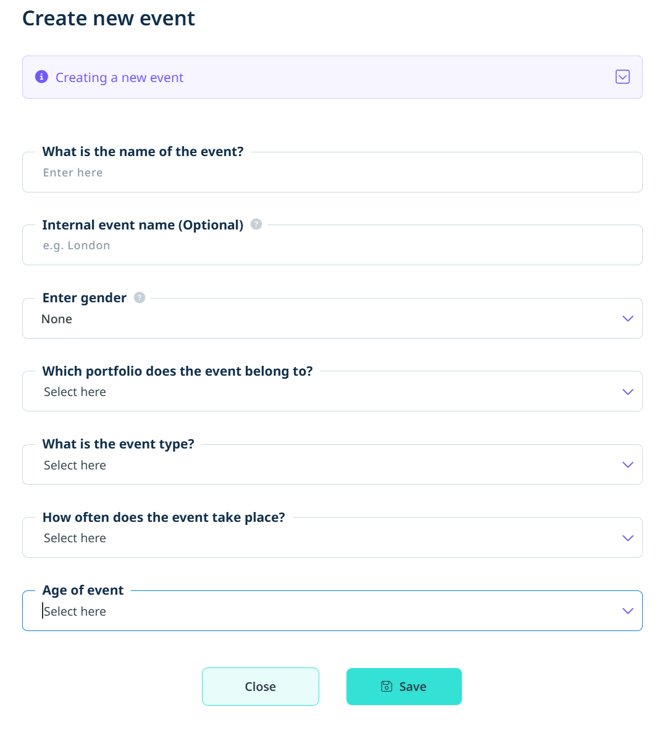Click the event type chevron arrow
The height and width of the screenshot is (731, 670).
628,465
